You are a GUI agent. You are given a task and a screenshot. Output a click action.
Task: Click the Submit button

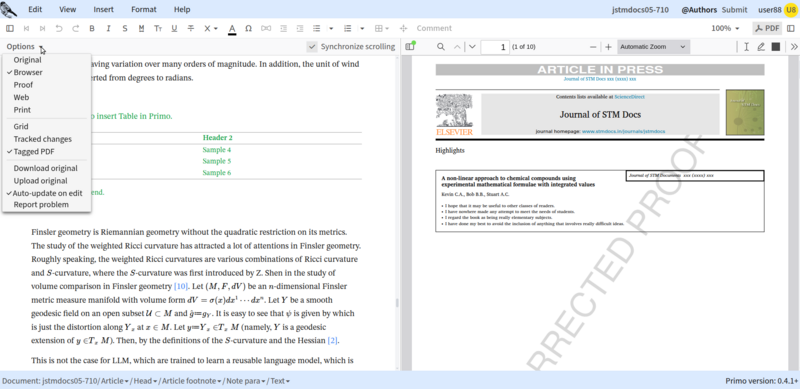point(735,9)
